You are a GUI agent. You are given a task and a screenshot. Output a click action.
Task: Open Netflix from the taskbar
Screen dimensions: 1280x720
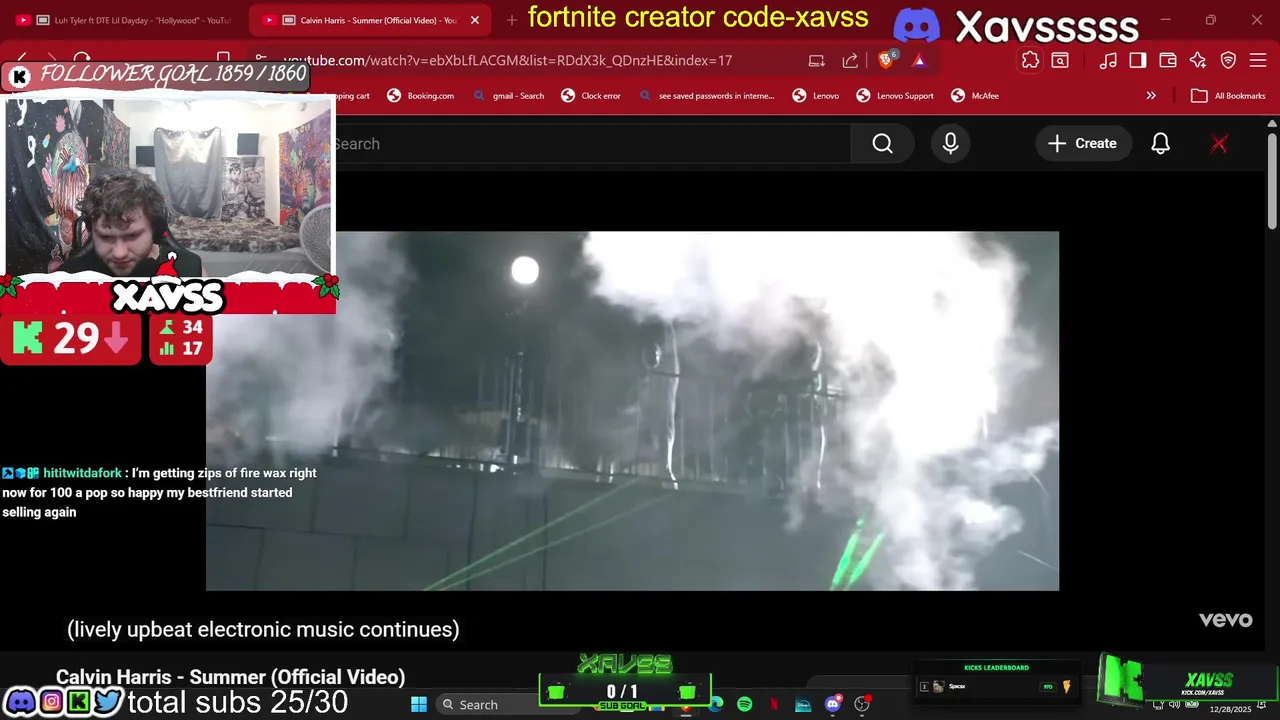point(773,704)
